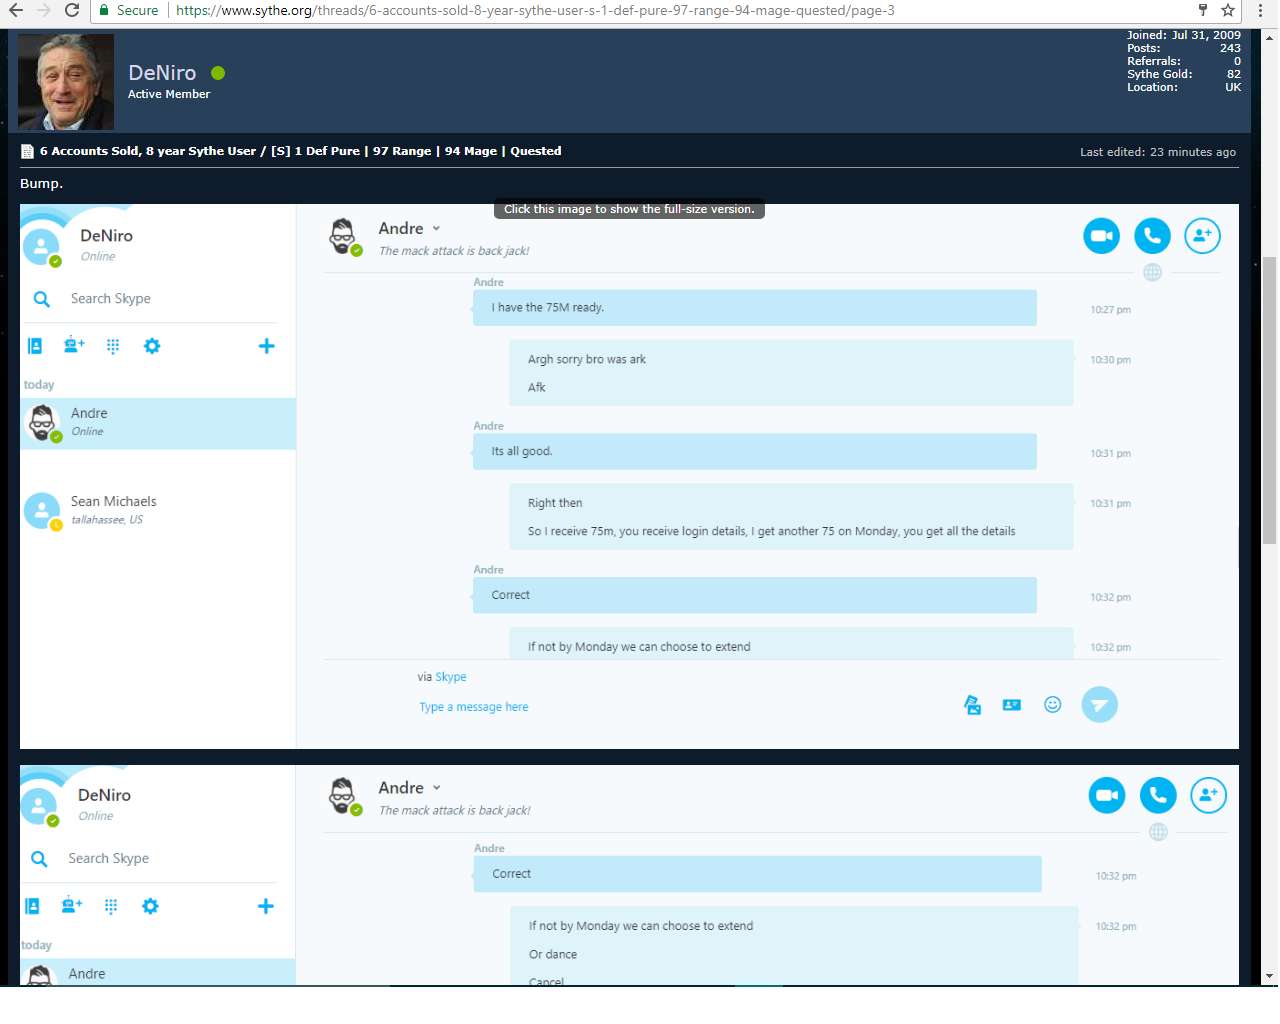Viewport: 1280px width, 1024px height.
Task: Click the 'Or dance' message text
Action: click(553, 954)
